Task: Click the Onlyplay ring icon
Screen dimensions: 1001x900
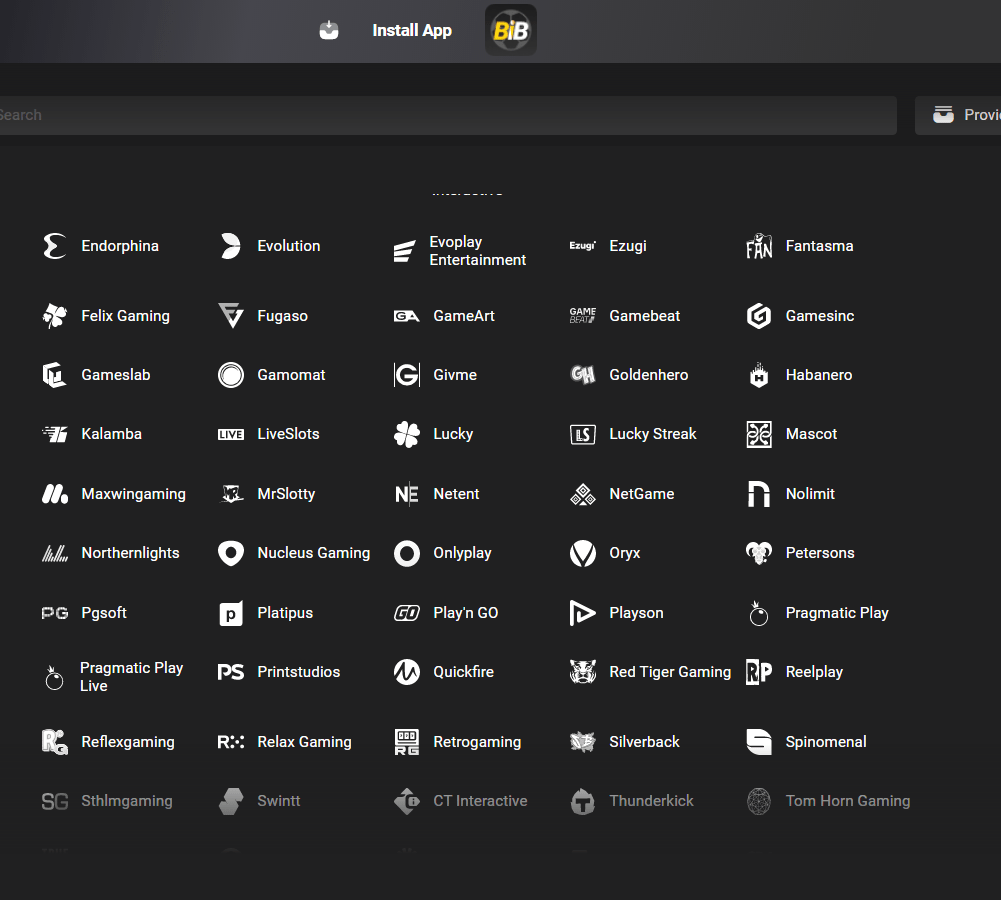Action: click(x=406, y=553)
